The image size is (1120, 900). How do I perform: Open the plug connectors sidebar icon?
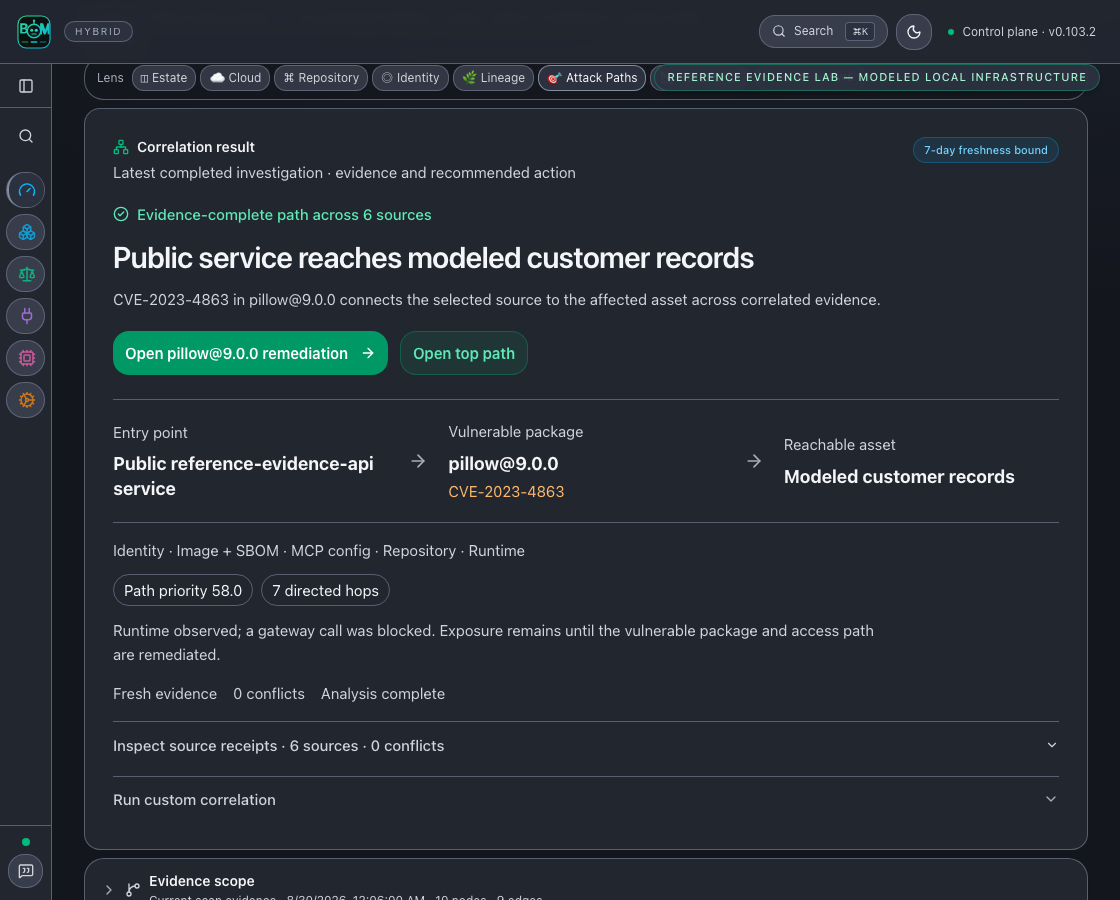tap(26, 316)
